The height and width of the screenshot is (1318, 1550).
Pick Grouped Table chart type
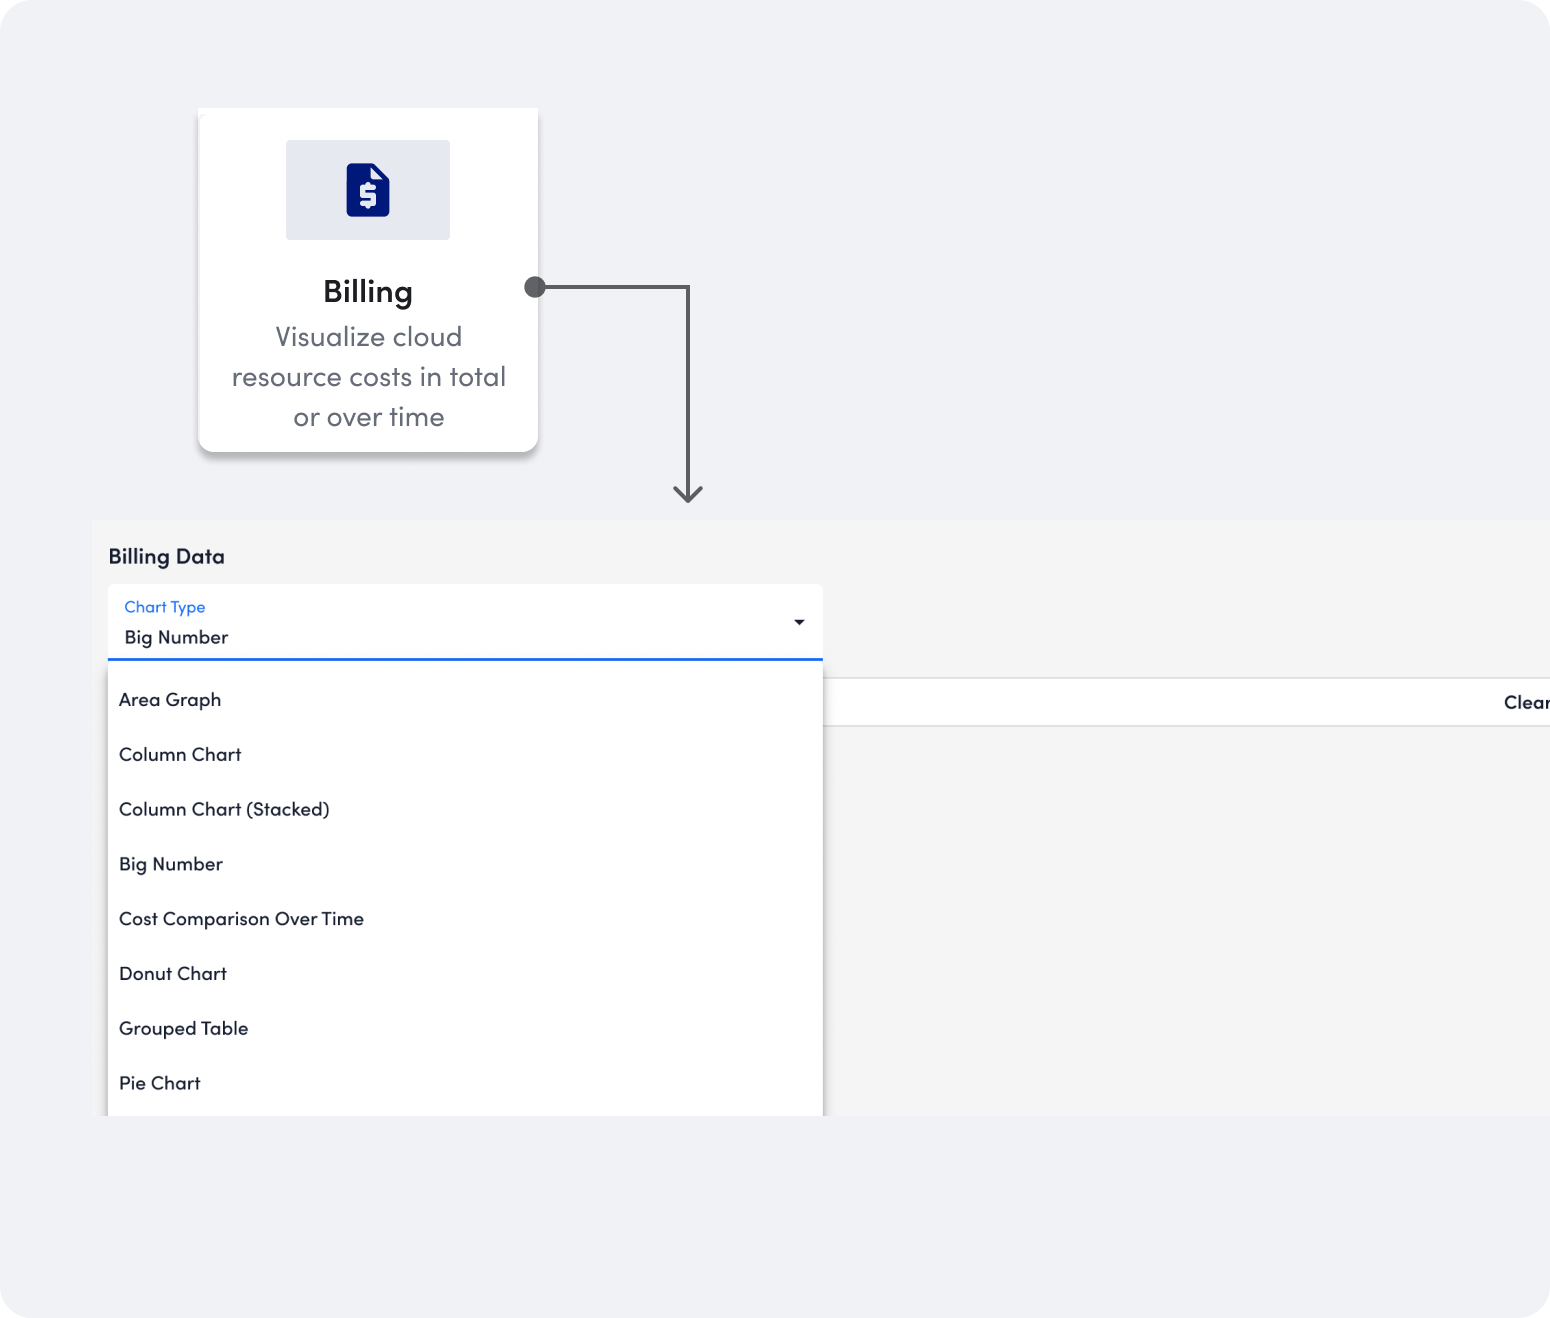click(x=465, y=1029)
